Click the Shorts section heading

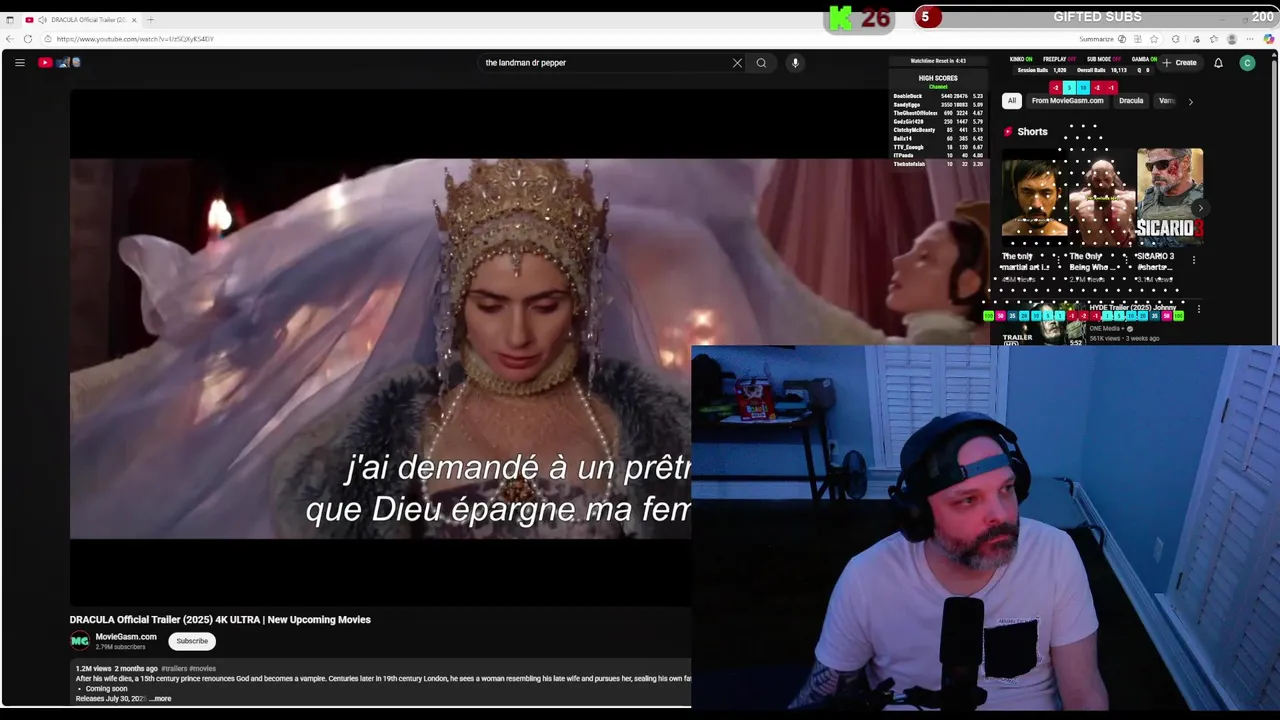[x=1032, y=132]
